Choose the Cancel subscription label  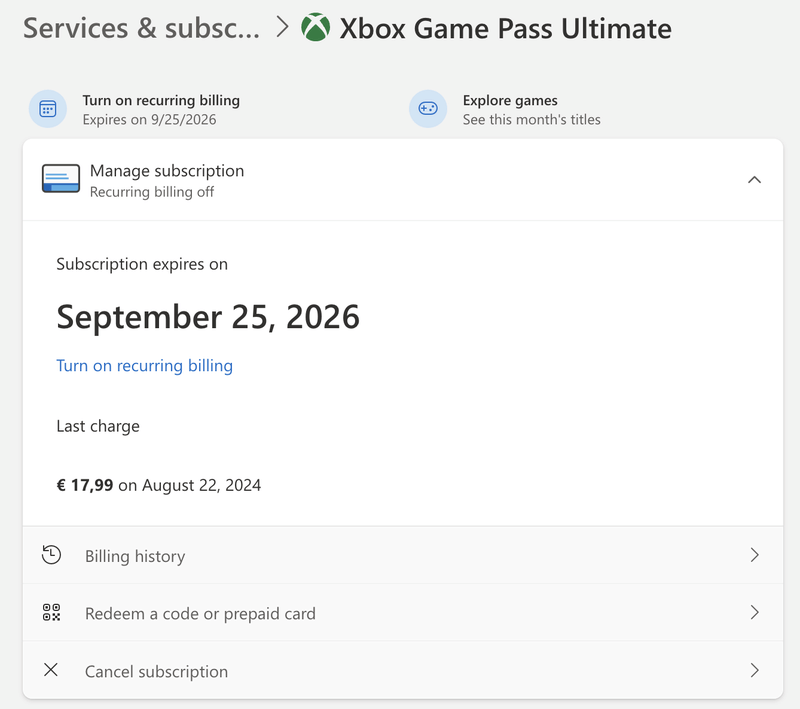[156, 672]
